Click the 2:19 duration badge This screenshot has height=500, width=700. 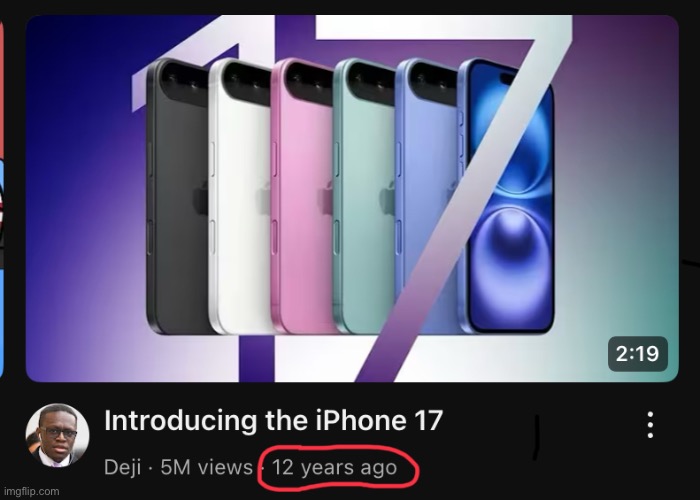pos(638,354)
